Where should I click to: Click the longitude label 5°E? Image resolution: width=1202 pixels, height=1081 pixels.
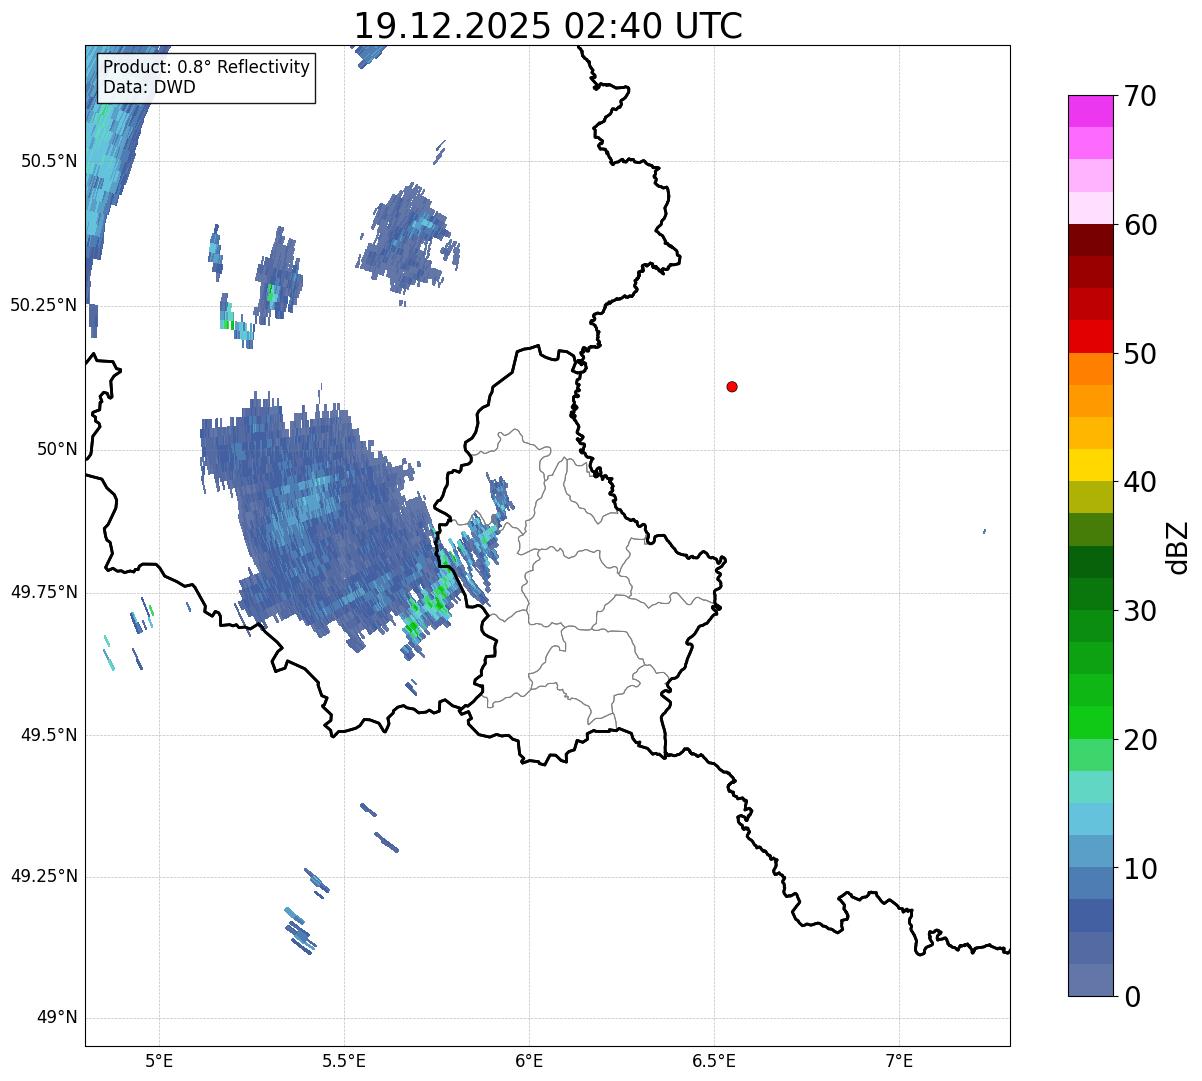[x=159, y=1060]
